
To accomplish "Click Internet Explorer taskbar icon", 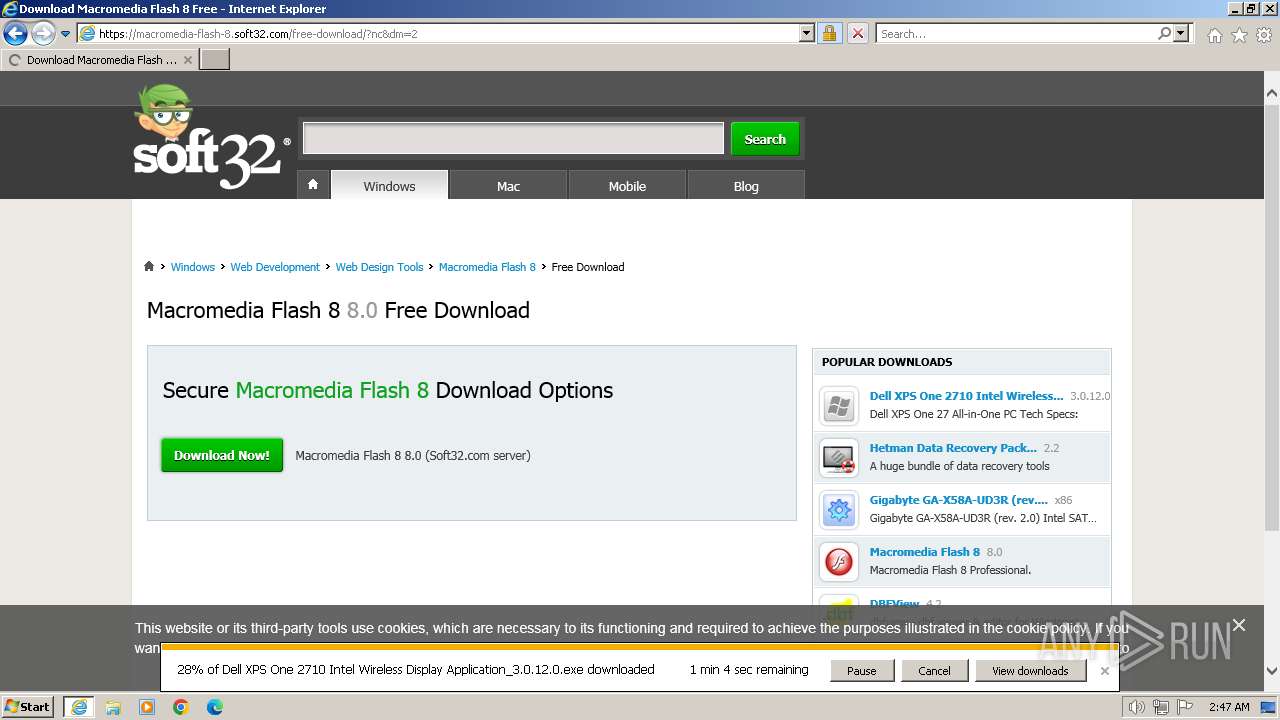I will coord(79,707).
